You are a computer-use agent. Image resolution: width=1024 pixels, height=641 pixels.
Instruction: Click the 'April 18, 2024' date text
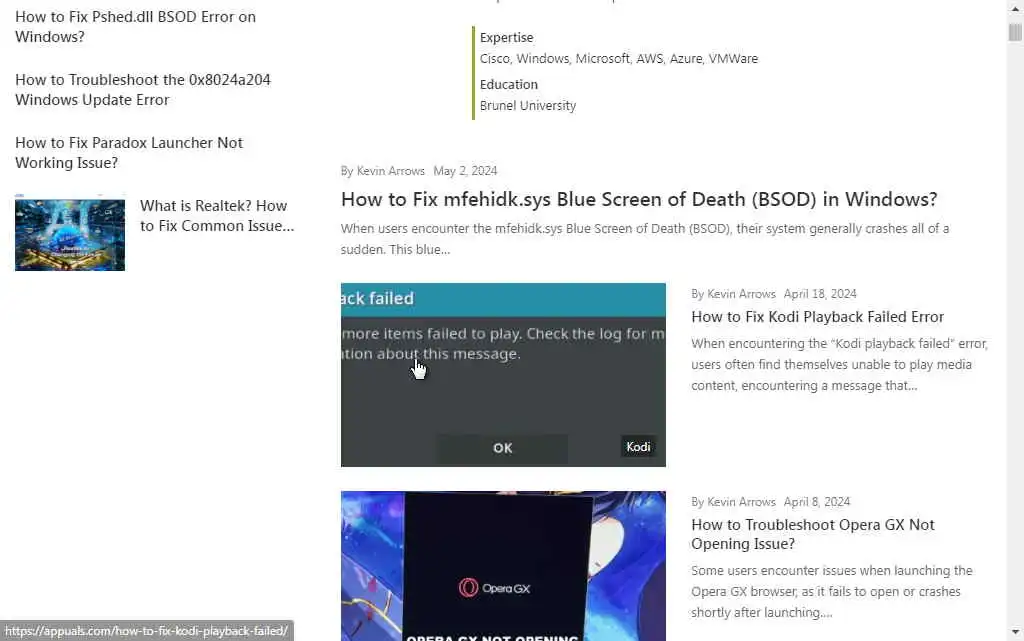coord(820,294)
